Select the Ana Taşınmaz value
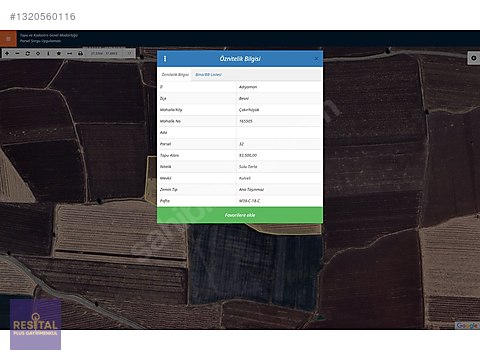The image size is (480, 360). coord(251,189)
